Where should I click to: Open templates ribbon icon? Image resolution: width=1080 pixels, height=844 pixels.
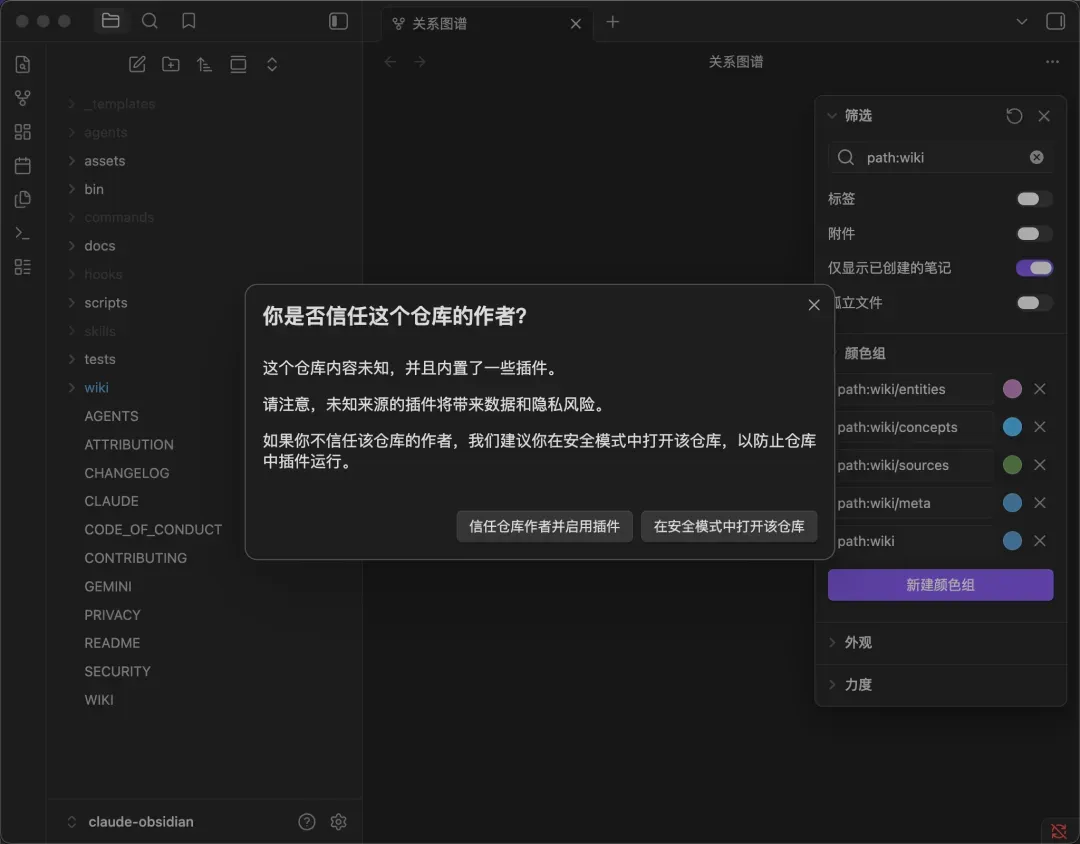pos(23,199)
